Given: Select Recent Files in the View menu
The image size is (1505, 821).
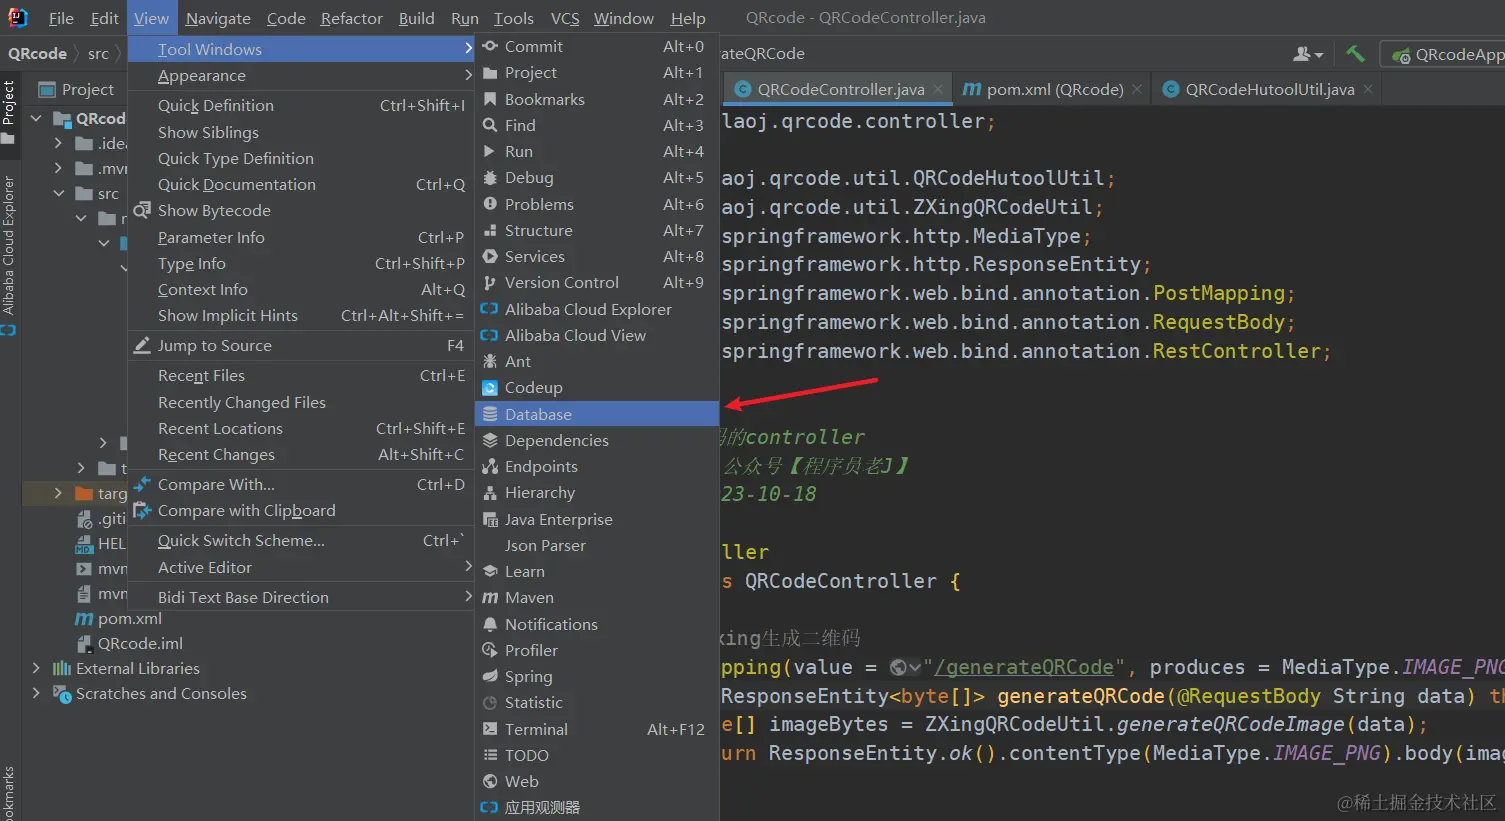Looking at the screenshot, I should 301,375.
